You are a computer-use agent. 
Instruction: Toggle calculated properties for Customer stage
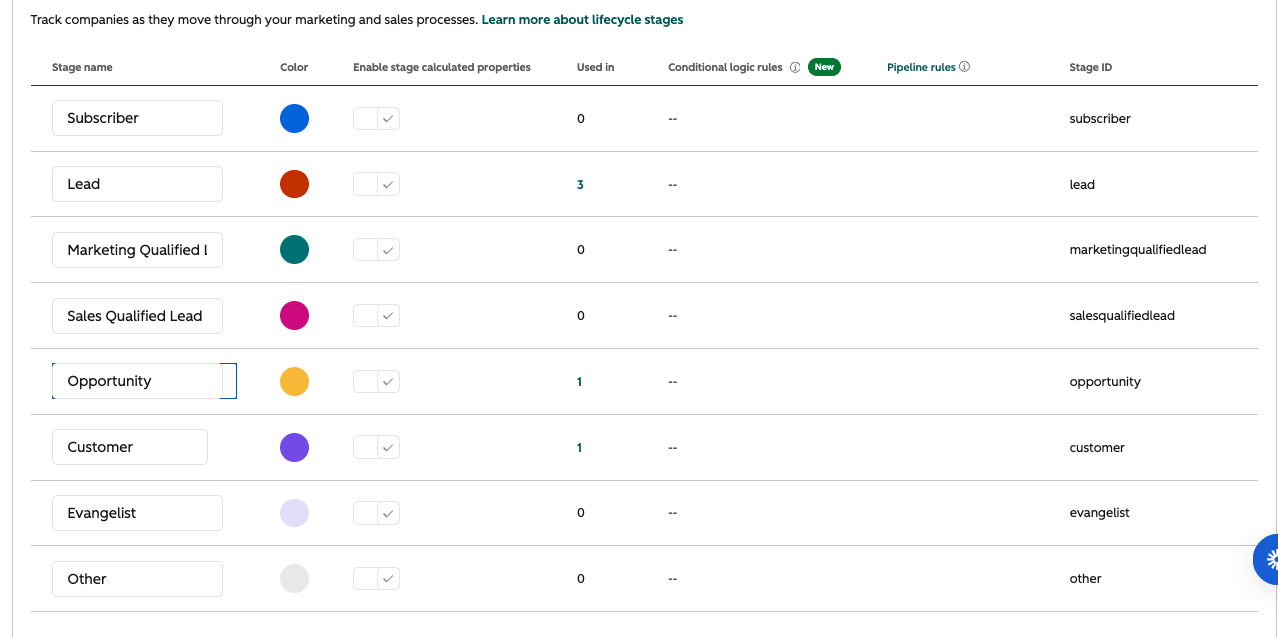coord(376,447)
